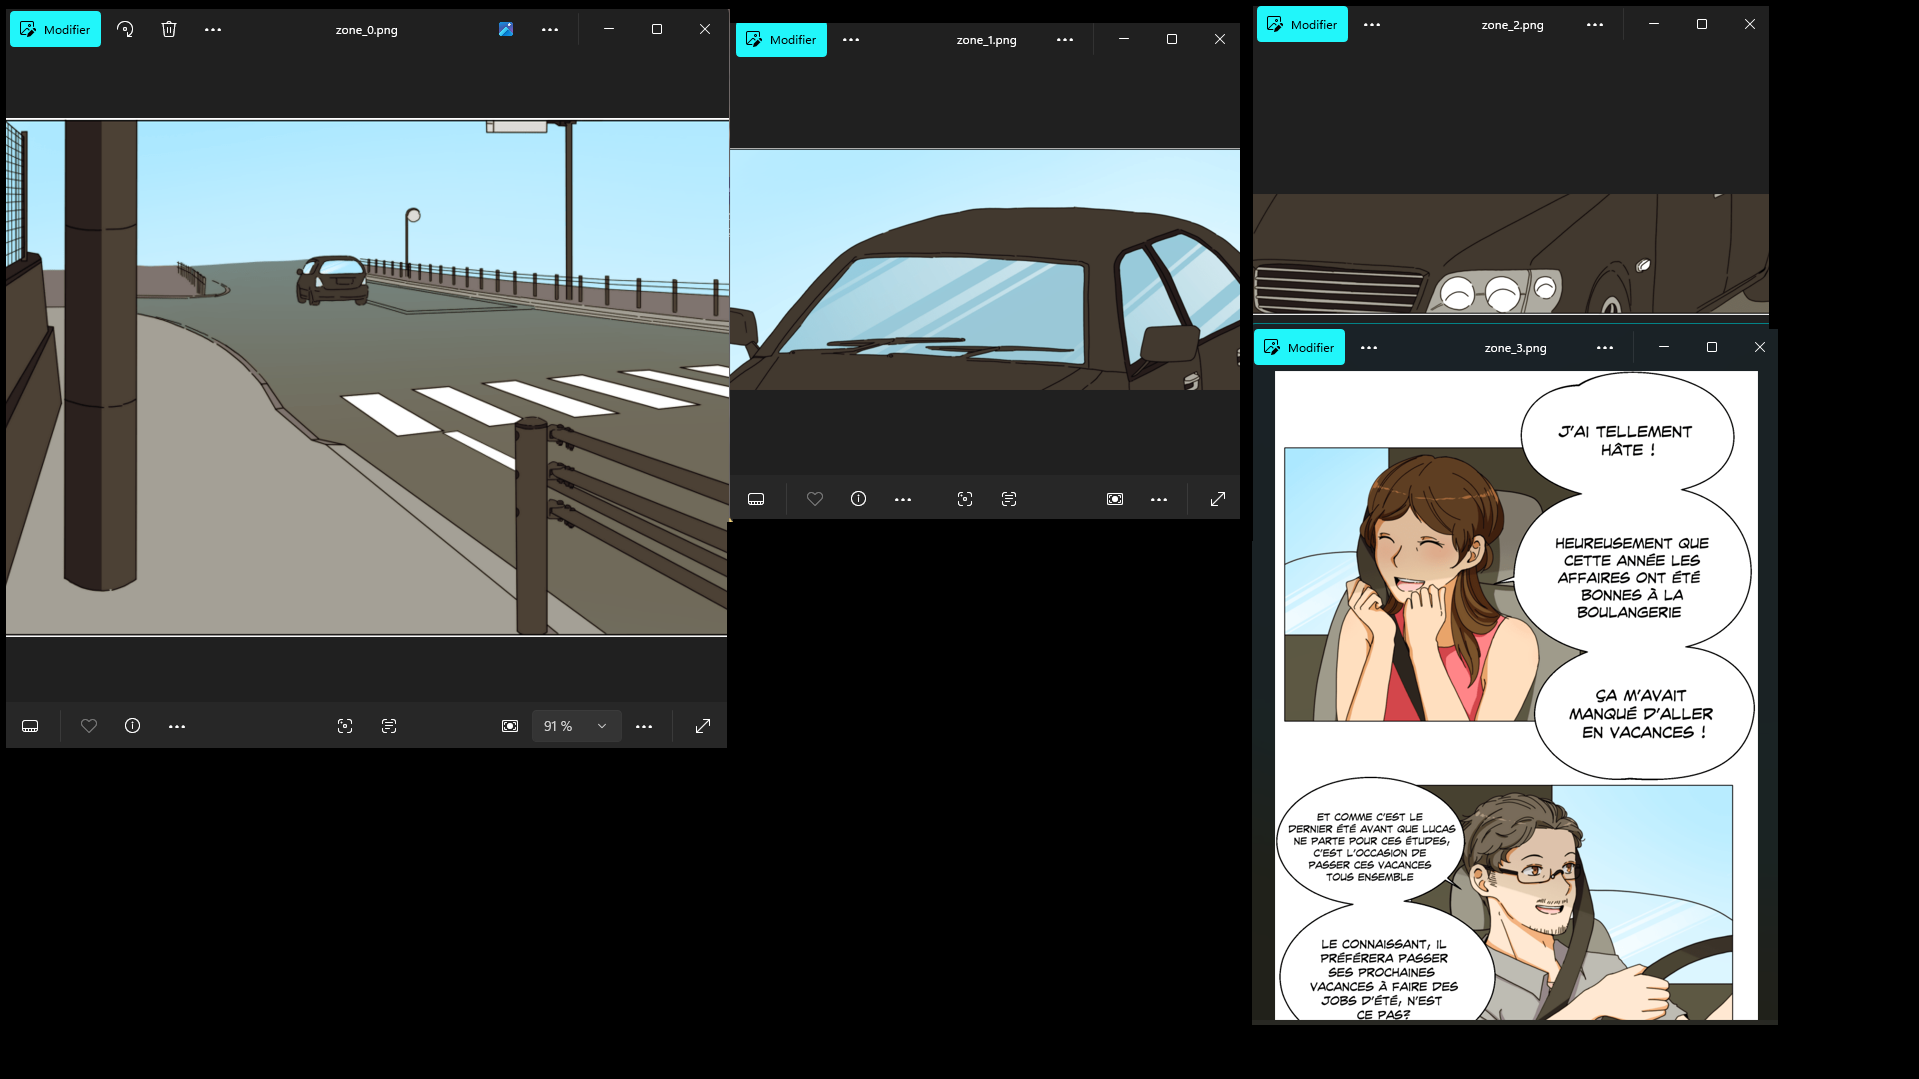Click Modifier button in zone_3.png window
1919x1079 pixels.
point(1299,348)
